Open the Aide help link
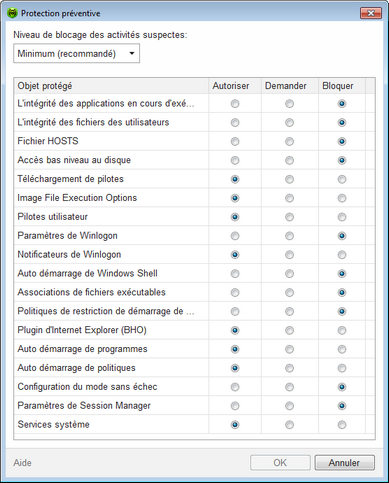This screenshot has height=483, width=389. point(22,463)
